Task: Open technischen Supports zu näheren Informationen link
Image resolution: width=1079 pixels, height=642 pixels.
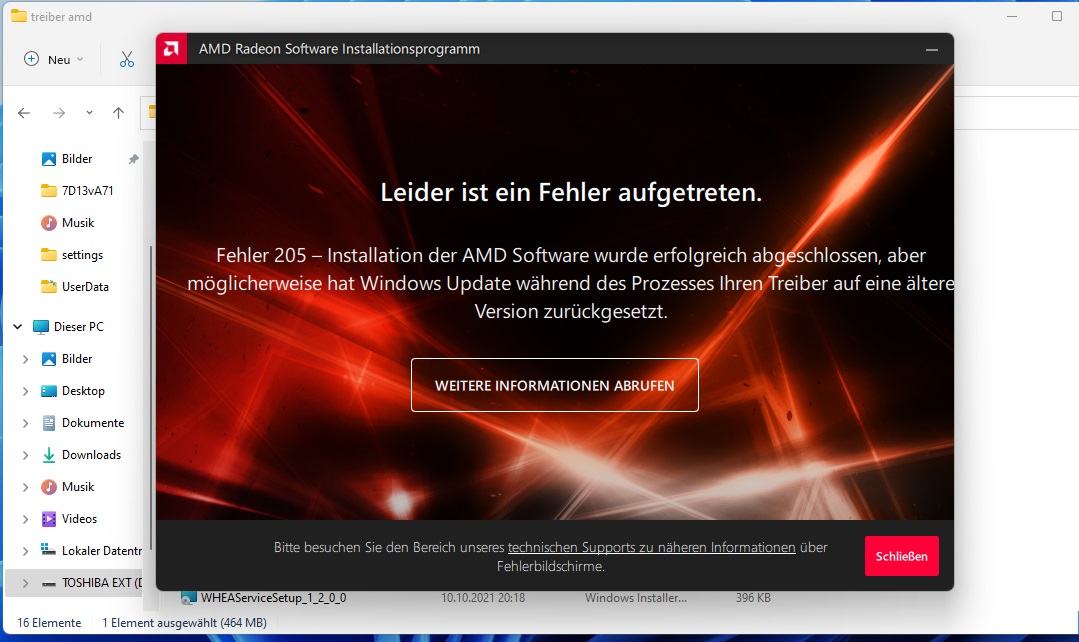Action: pyautogui.click(x=651, y=547)
